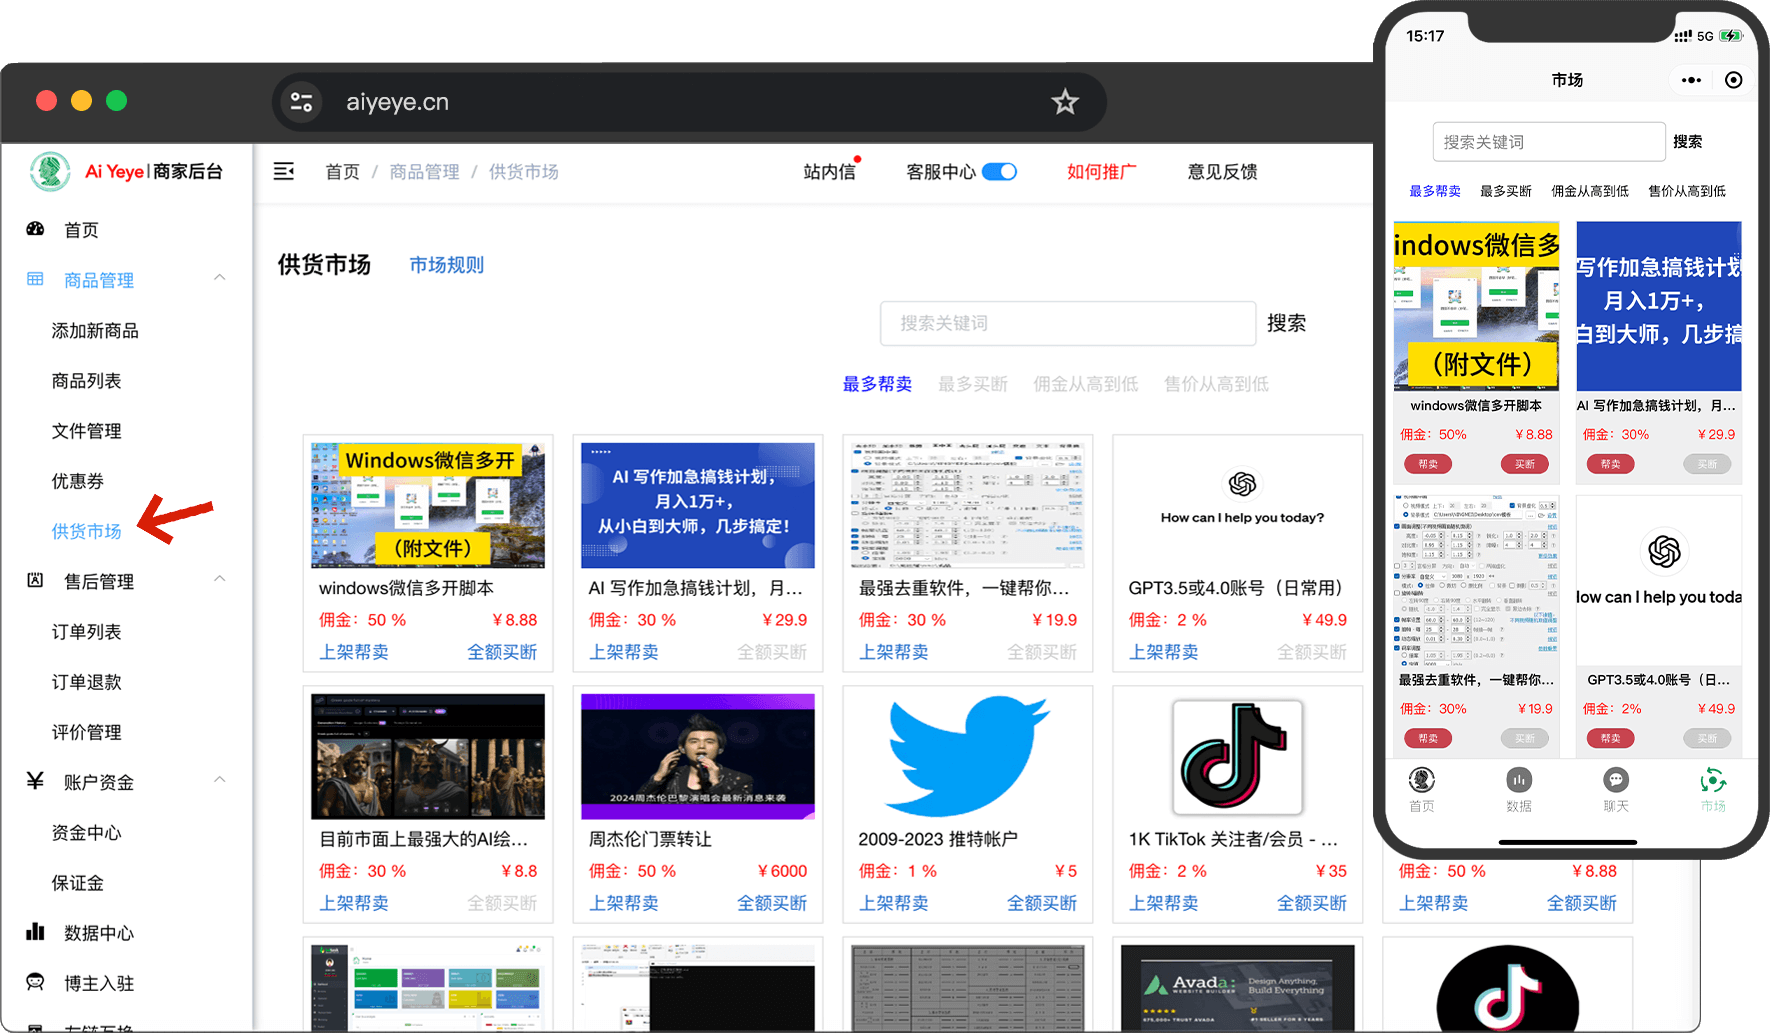The height and width of the screenshot is (1033, 1770).
Task: Tap the 数据 icon in phone bottom bar
Action: click(x=1518, y=780)
